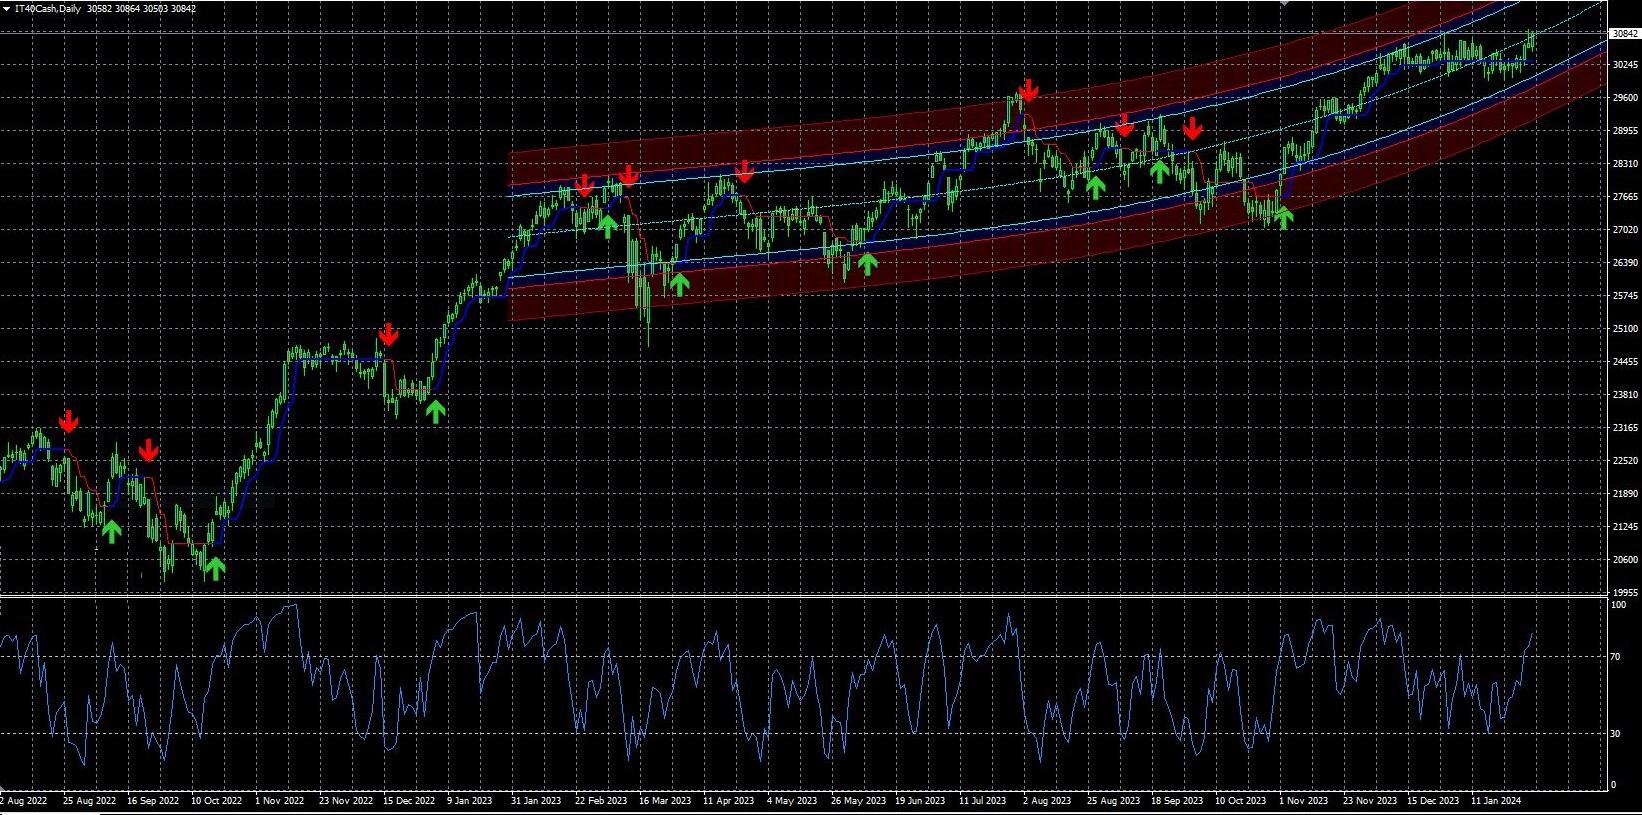Click the 21245 price axis label
The height and width of the screenshot is (815, 1642).
(1625, 527)
